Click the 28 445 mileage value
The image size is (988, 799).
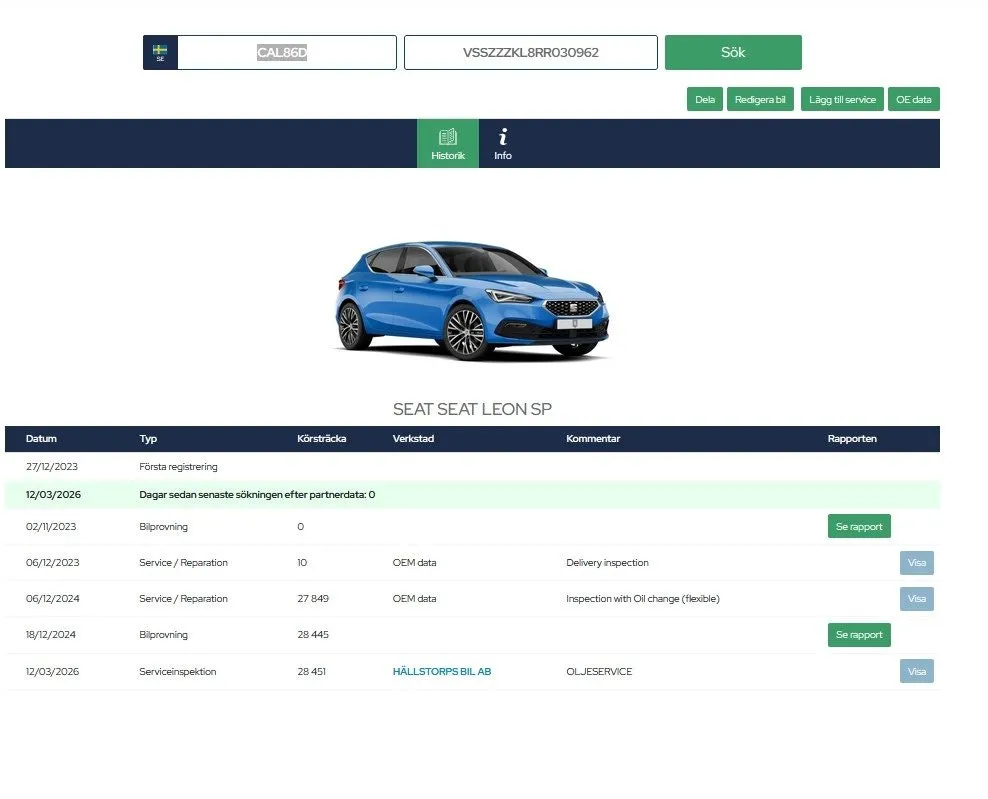pos(313,635)
